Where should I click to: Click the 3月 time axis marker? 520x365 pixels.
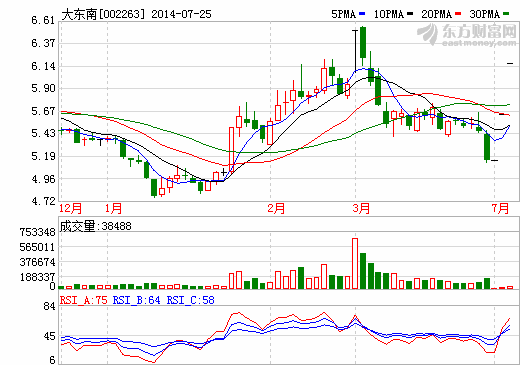pyautogui.click(x=361, y=209)
